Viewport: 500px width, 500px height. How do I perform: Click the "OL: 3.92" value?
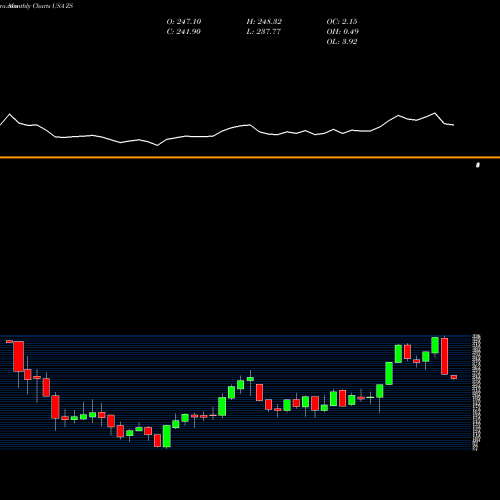point(342,42)
